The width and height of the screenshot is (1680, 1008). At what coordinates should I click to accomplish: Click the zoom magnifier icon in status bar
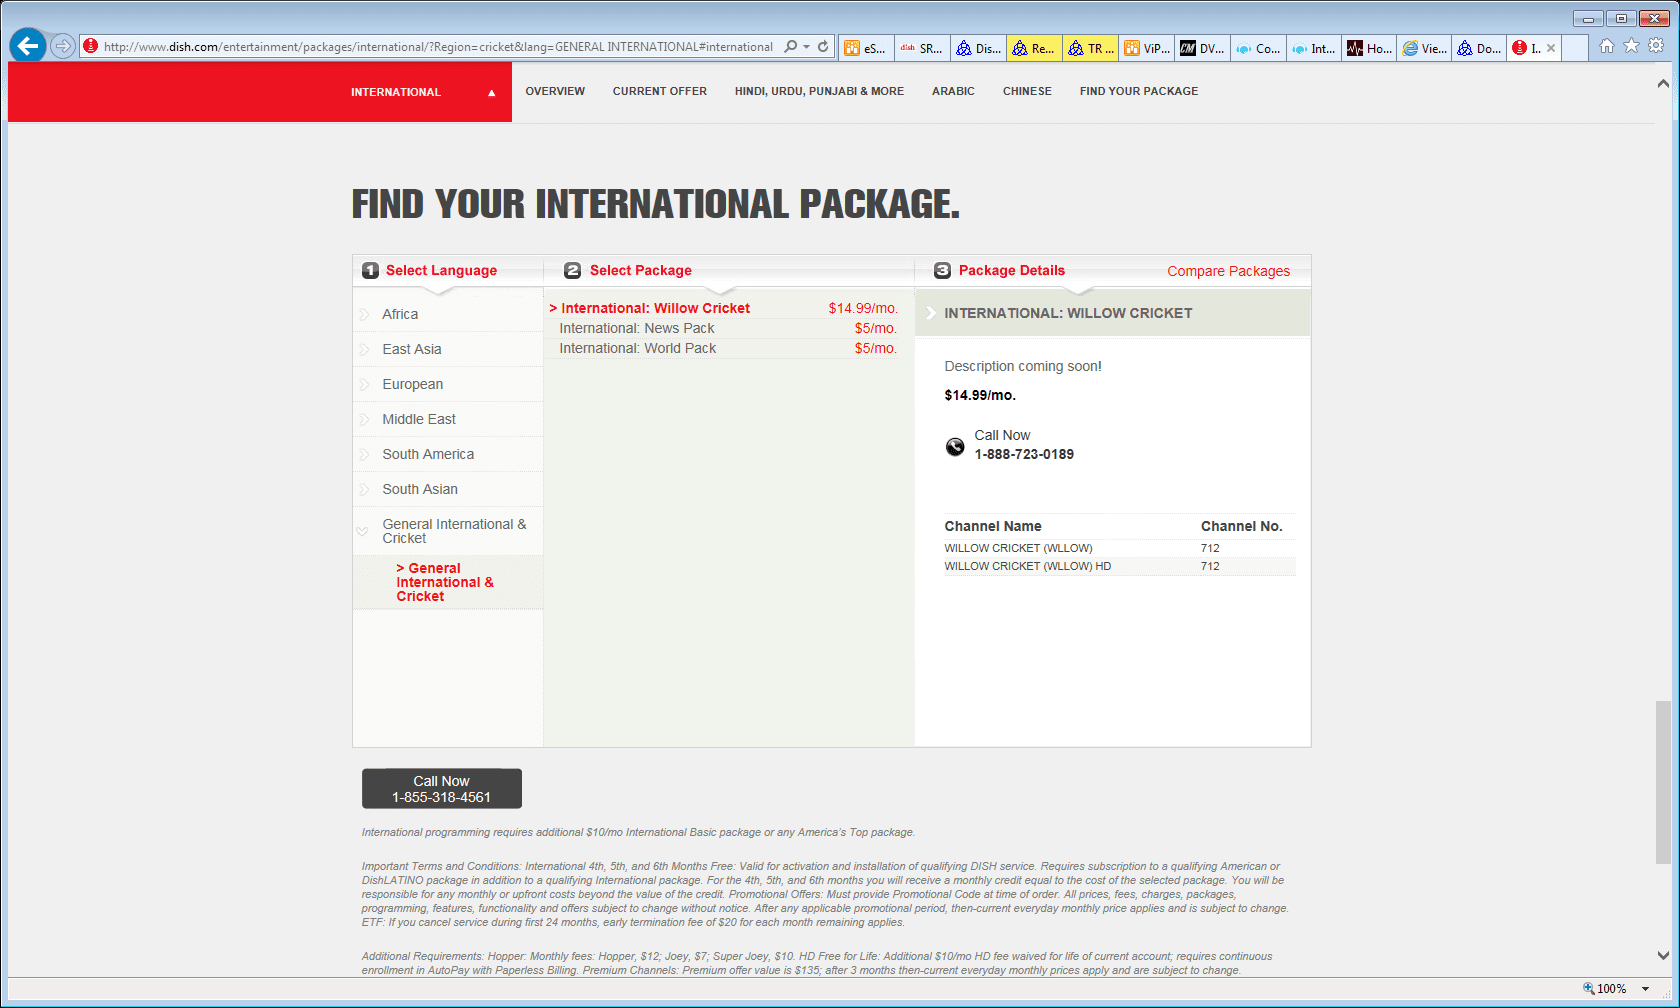pos(1588,988)
